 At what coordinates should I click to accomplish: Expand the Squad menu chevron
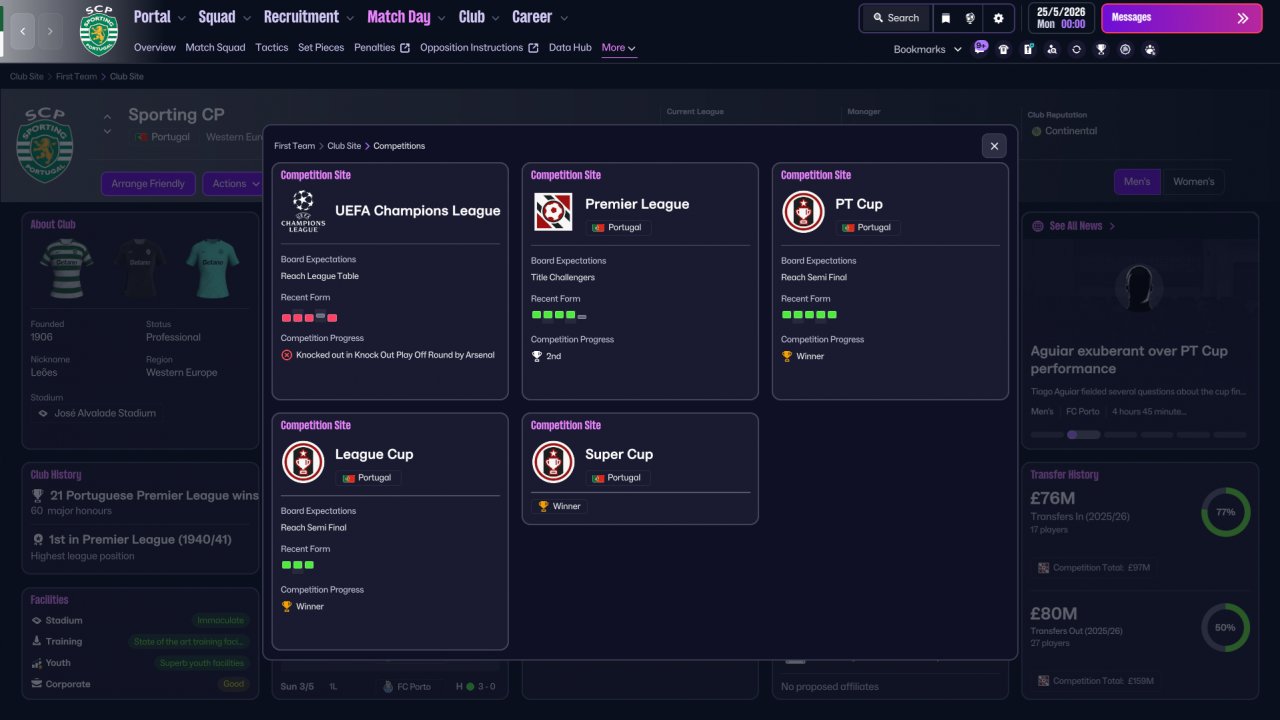point(246,18)
